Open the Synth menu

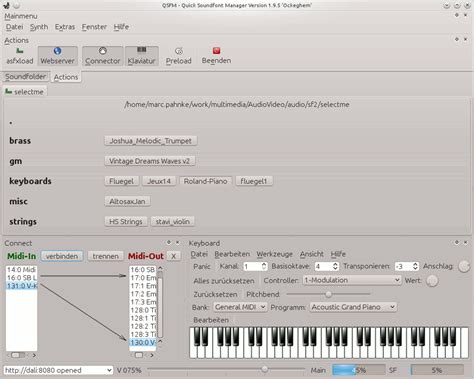(39, 27)
